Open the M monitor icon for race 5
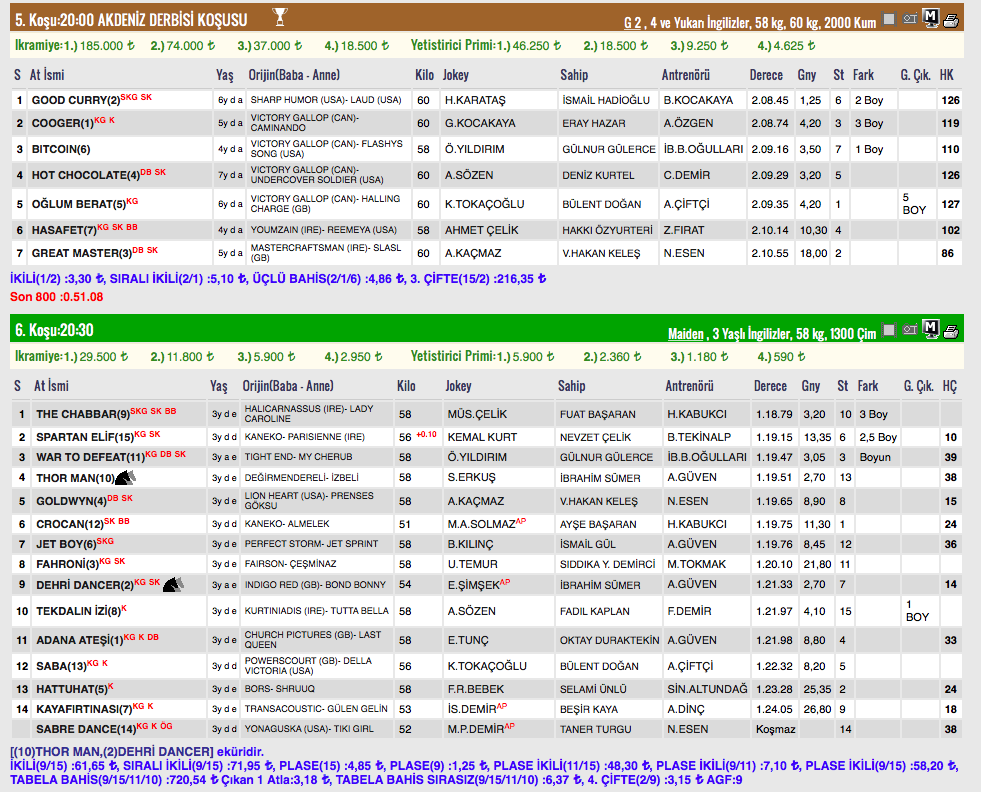The width and height of the screenshot is (981, 792). click(x=931, y=18)
